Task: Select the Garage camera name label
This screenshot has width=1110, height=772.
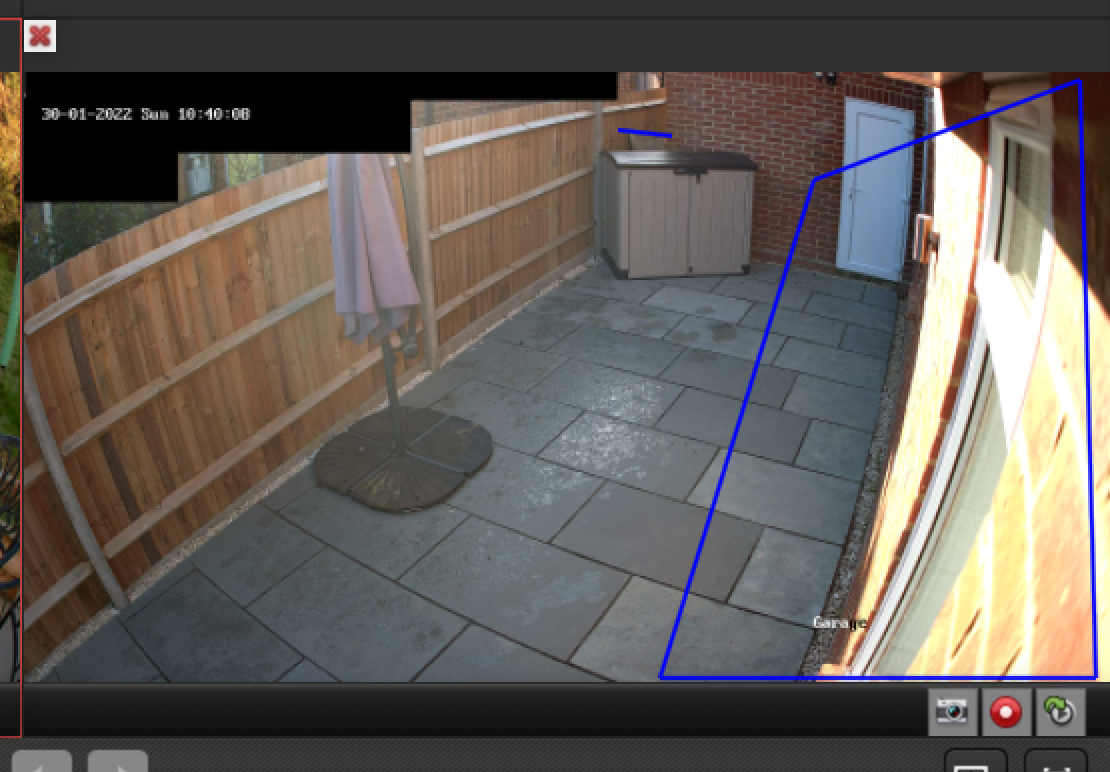Action: tap(838, 622)
